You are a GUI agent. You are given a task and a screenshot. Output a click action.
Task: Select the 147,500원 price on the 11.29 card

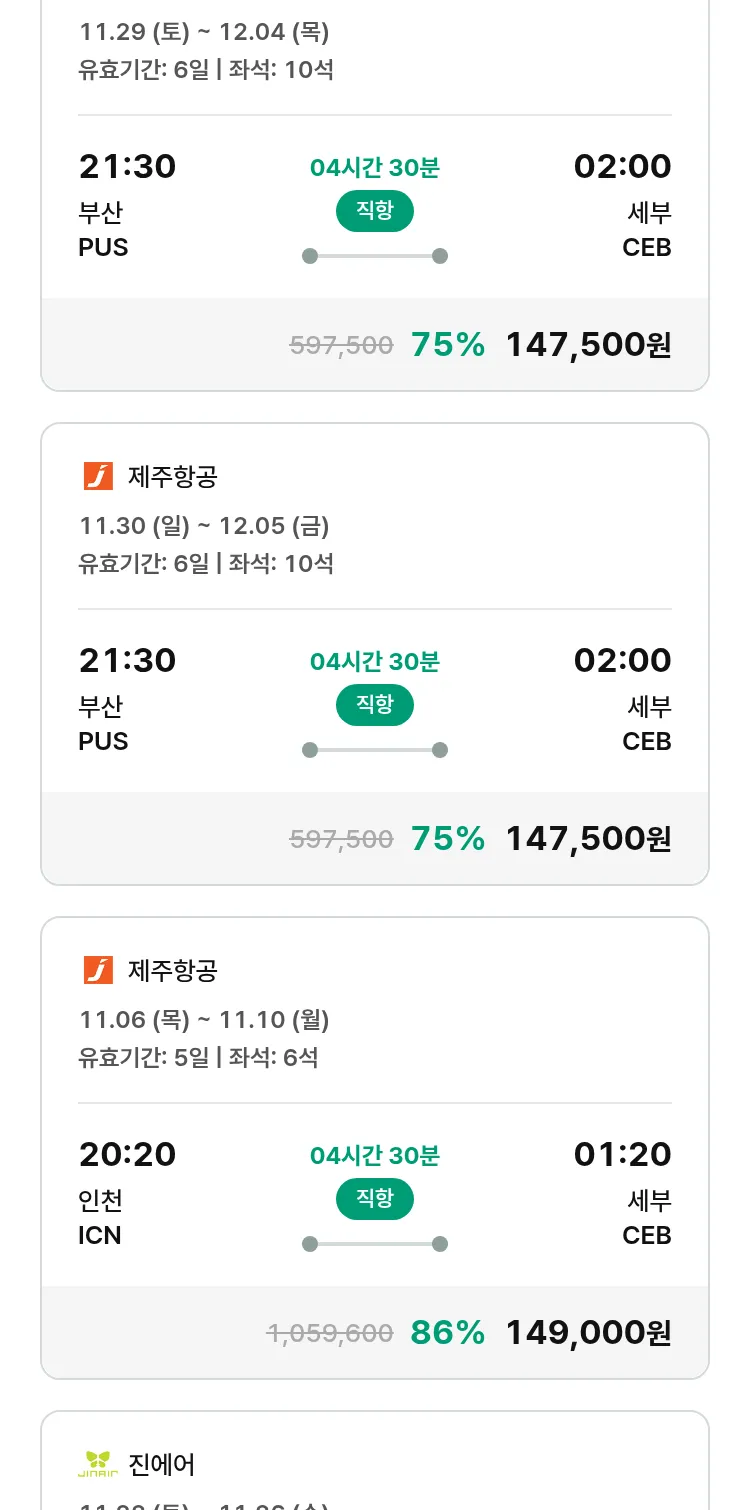point(588,345)
